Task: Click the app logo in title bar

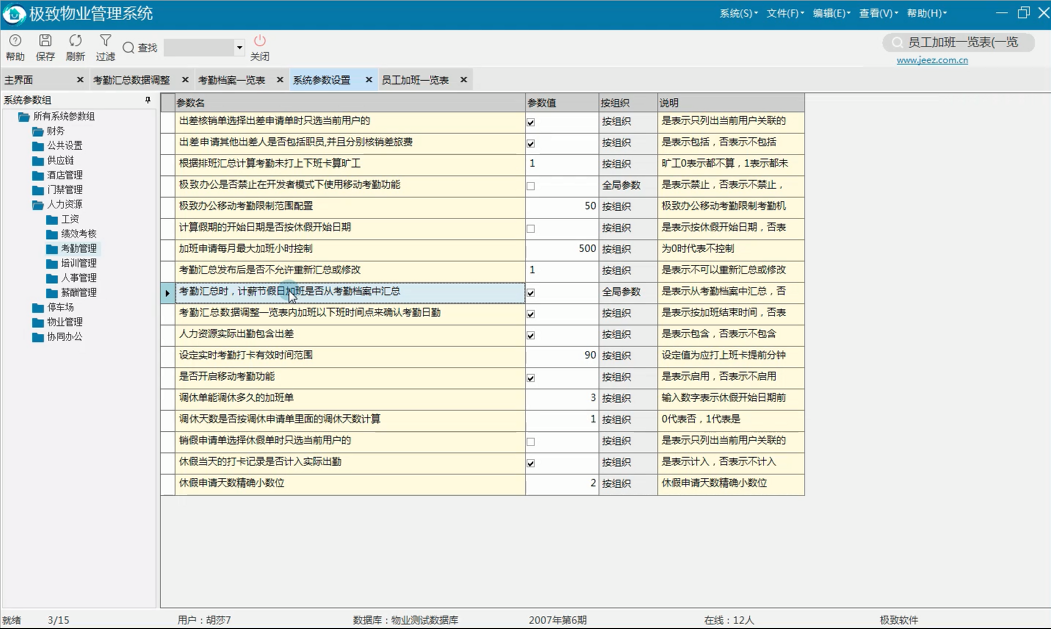Action: tap(13, 14)
